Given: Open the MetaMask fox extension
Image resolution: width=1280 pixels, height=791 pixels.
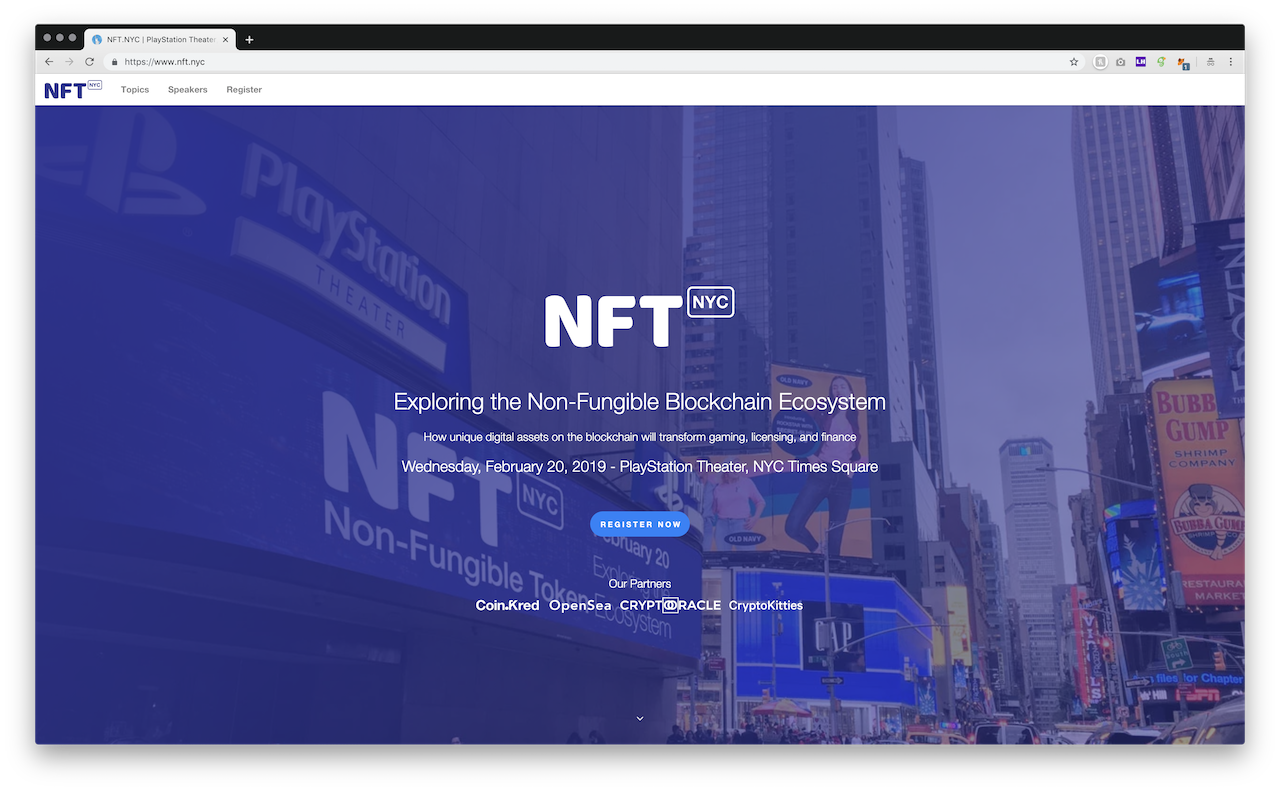Looking at the screenshot, I should [1183, 63].
